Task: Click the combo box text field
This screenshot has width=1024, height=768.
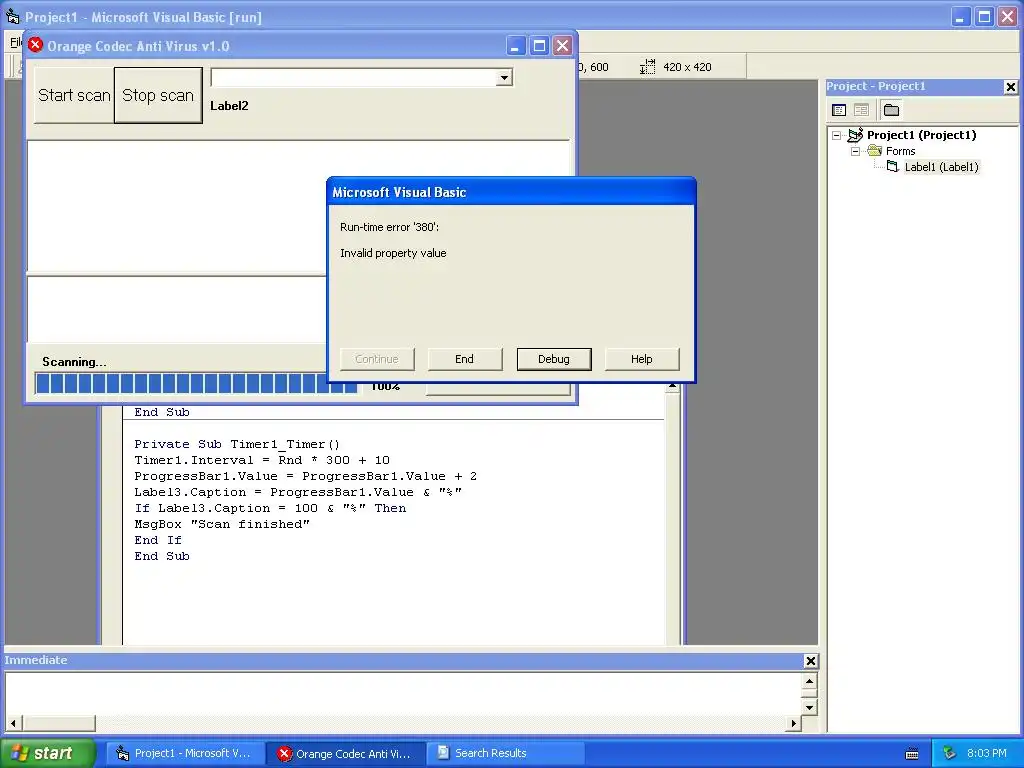Action: [353, 78]
